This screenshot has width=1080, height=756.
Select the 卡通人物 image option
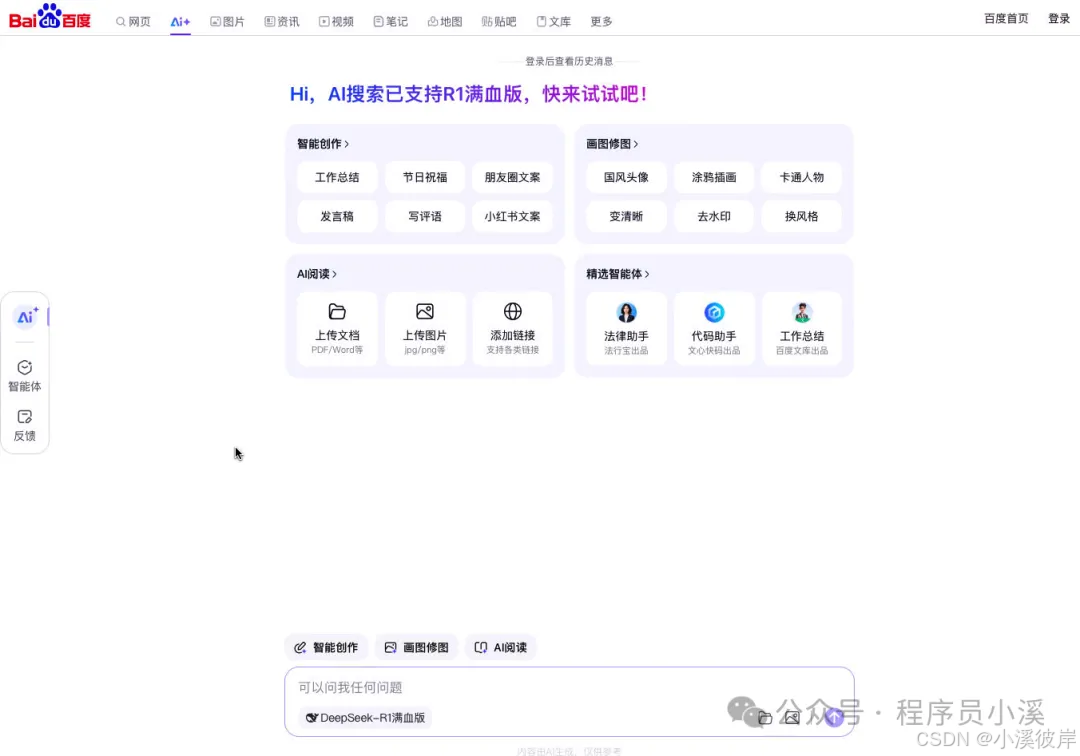[802, 177]
